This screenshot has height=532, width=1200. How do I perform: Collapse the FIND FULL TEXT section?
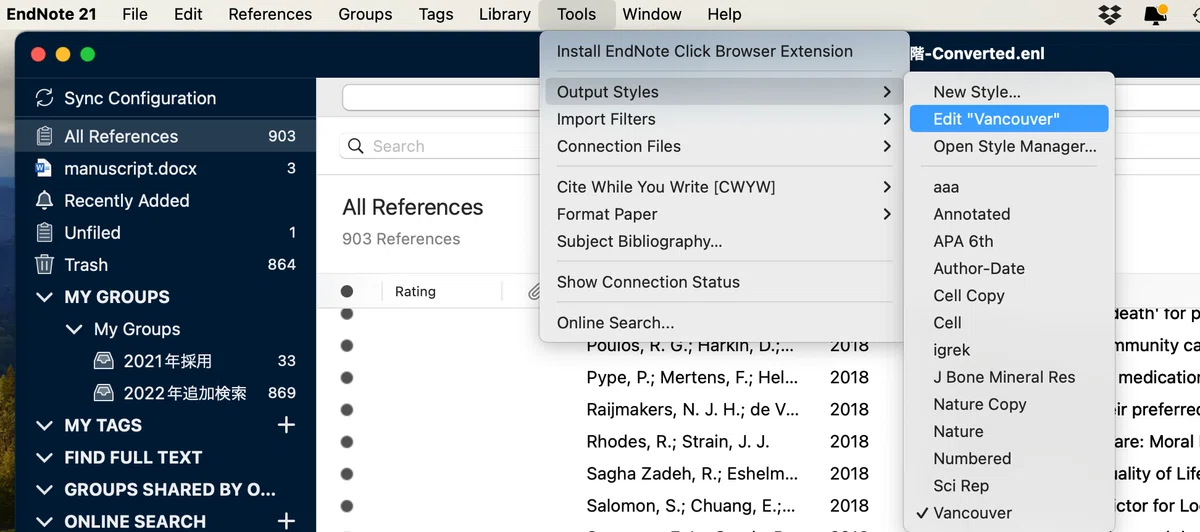point(44,457)
